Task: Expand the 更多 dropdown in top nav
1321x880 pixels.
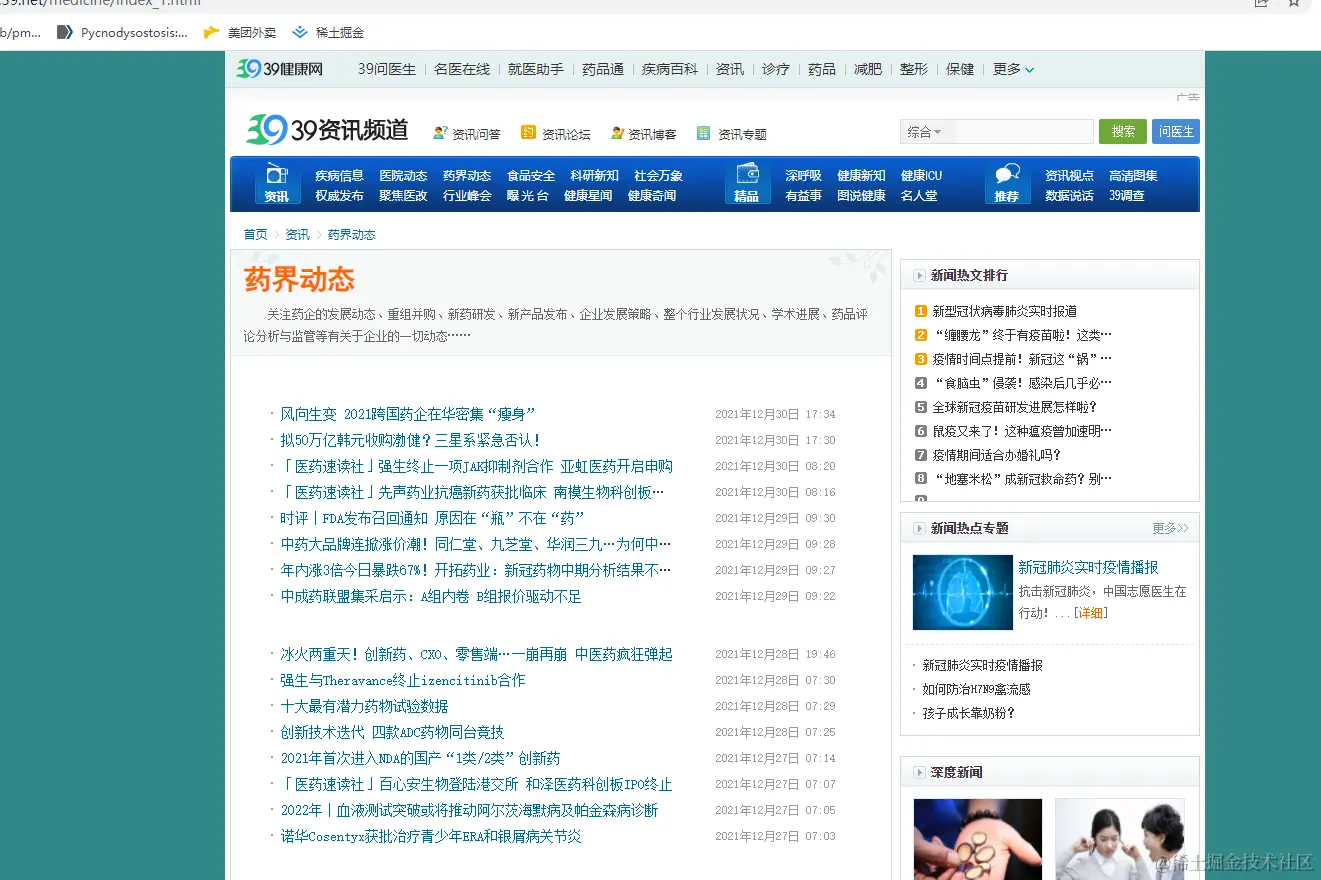Action: (1013, 69)
